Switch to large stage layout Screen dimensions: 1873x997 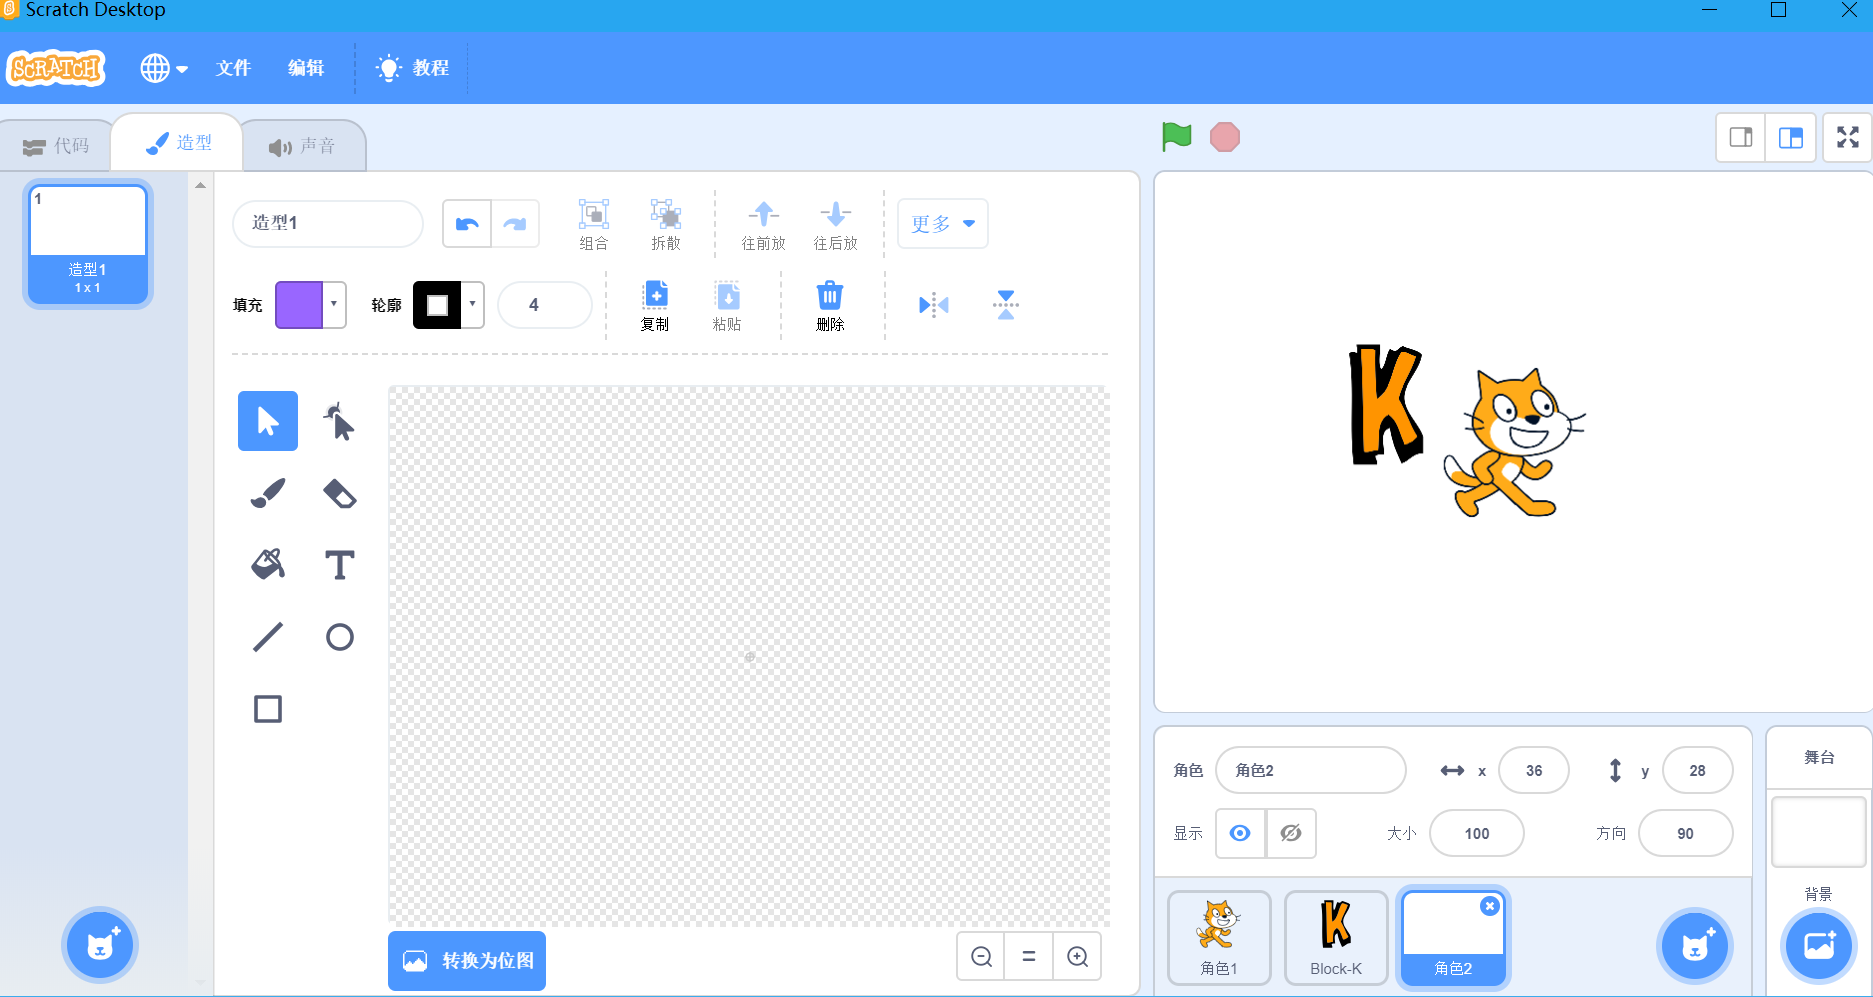[1790, 137]
